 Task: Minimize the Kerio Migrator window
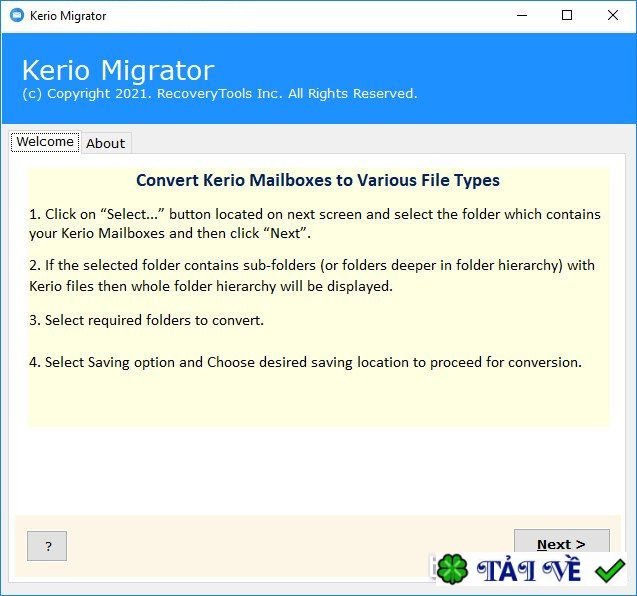pyautogui.click(x=522, y=15)
